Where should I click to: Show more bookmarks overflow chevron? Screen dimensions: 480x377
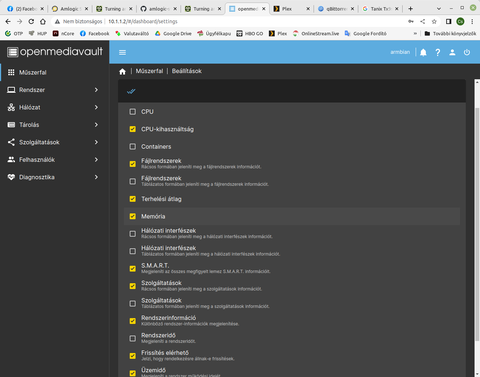point(415,33)
